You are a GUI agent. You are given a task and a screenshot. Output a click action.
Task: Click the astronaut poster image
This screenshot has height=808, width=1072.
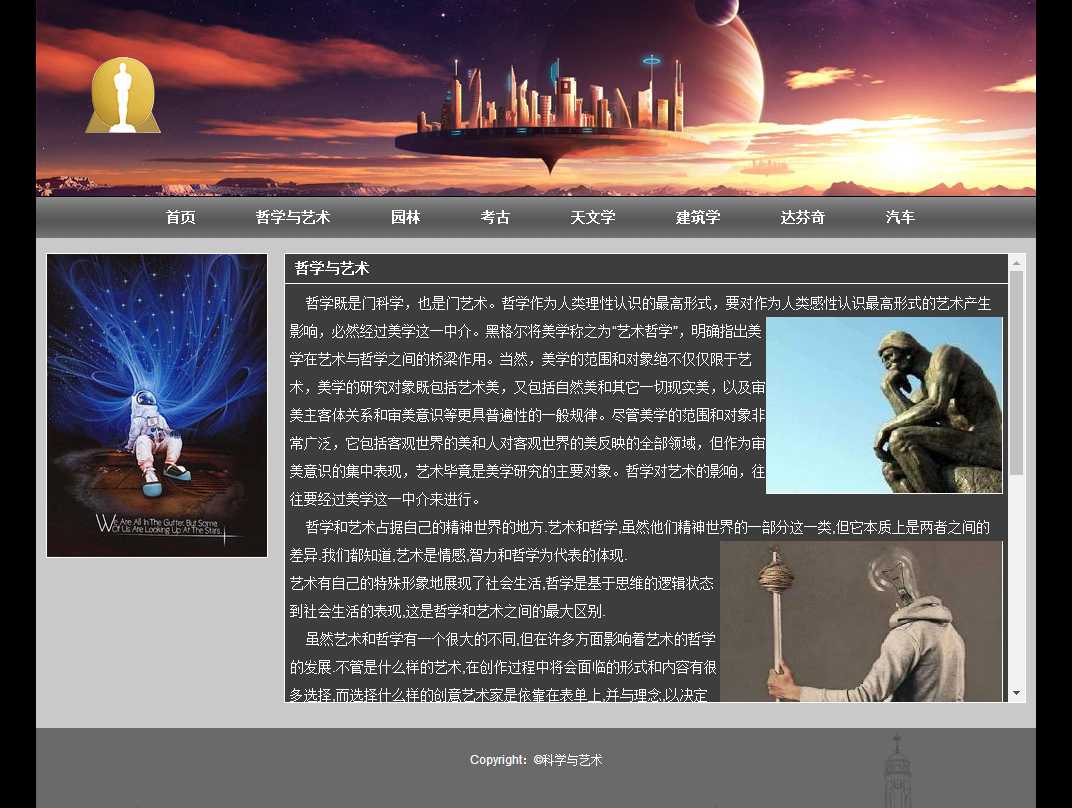157,405
